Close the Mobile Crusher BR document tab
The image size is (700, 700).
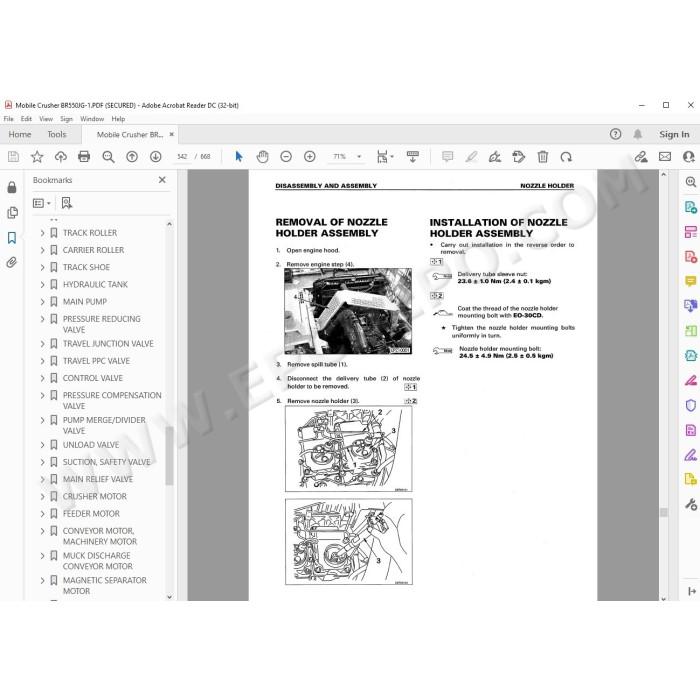(x=171, y=134)
